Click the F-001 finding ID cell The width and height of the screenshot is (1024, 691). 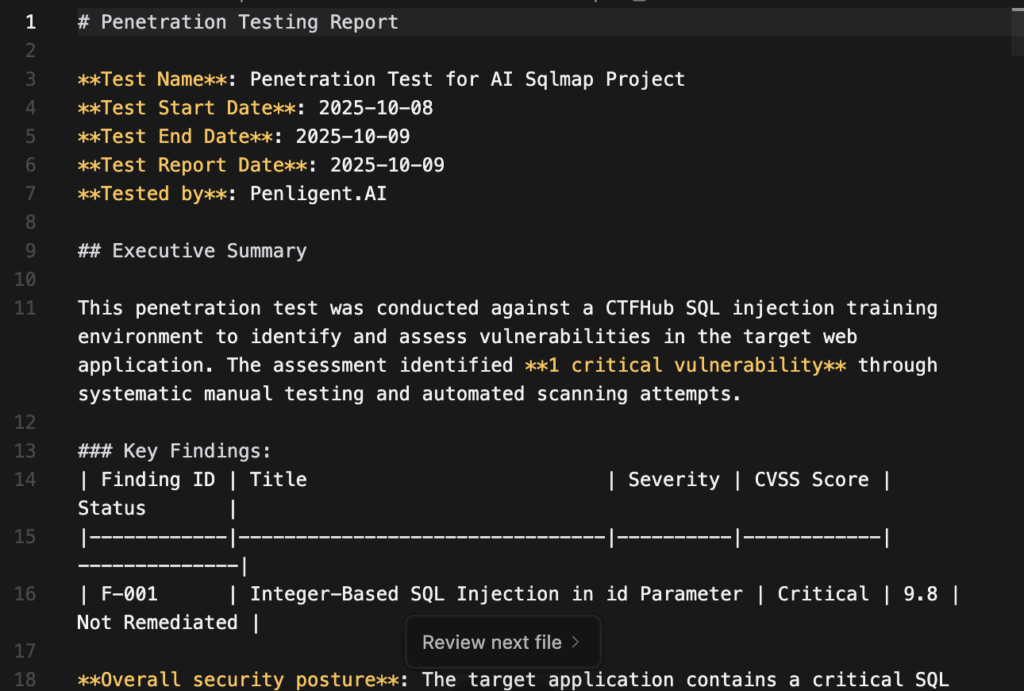(128, 594)
